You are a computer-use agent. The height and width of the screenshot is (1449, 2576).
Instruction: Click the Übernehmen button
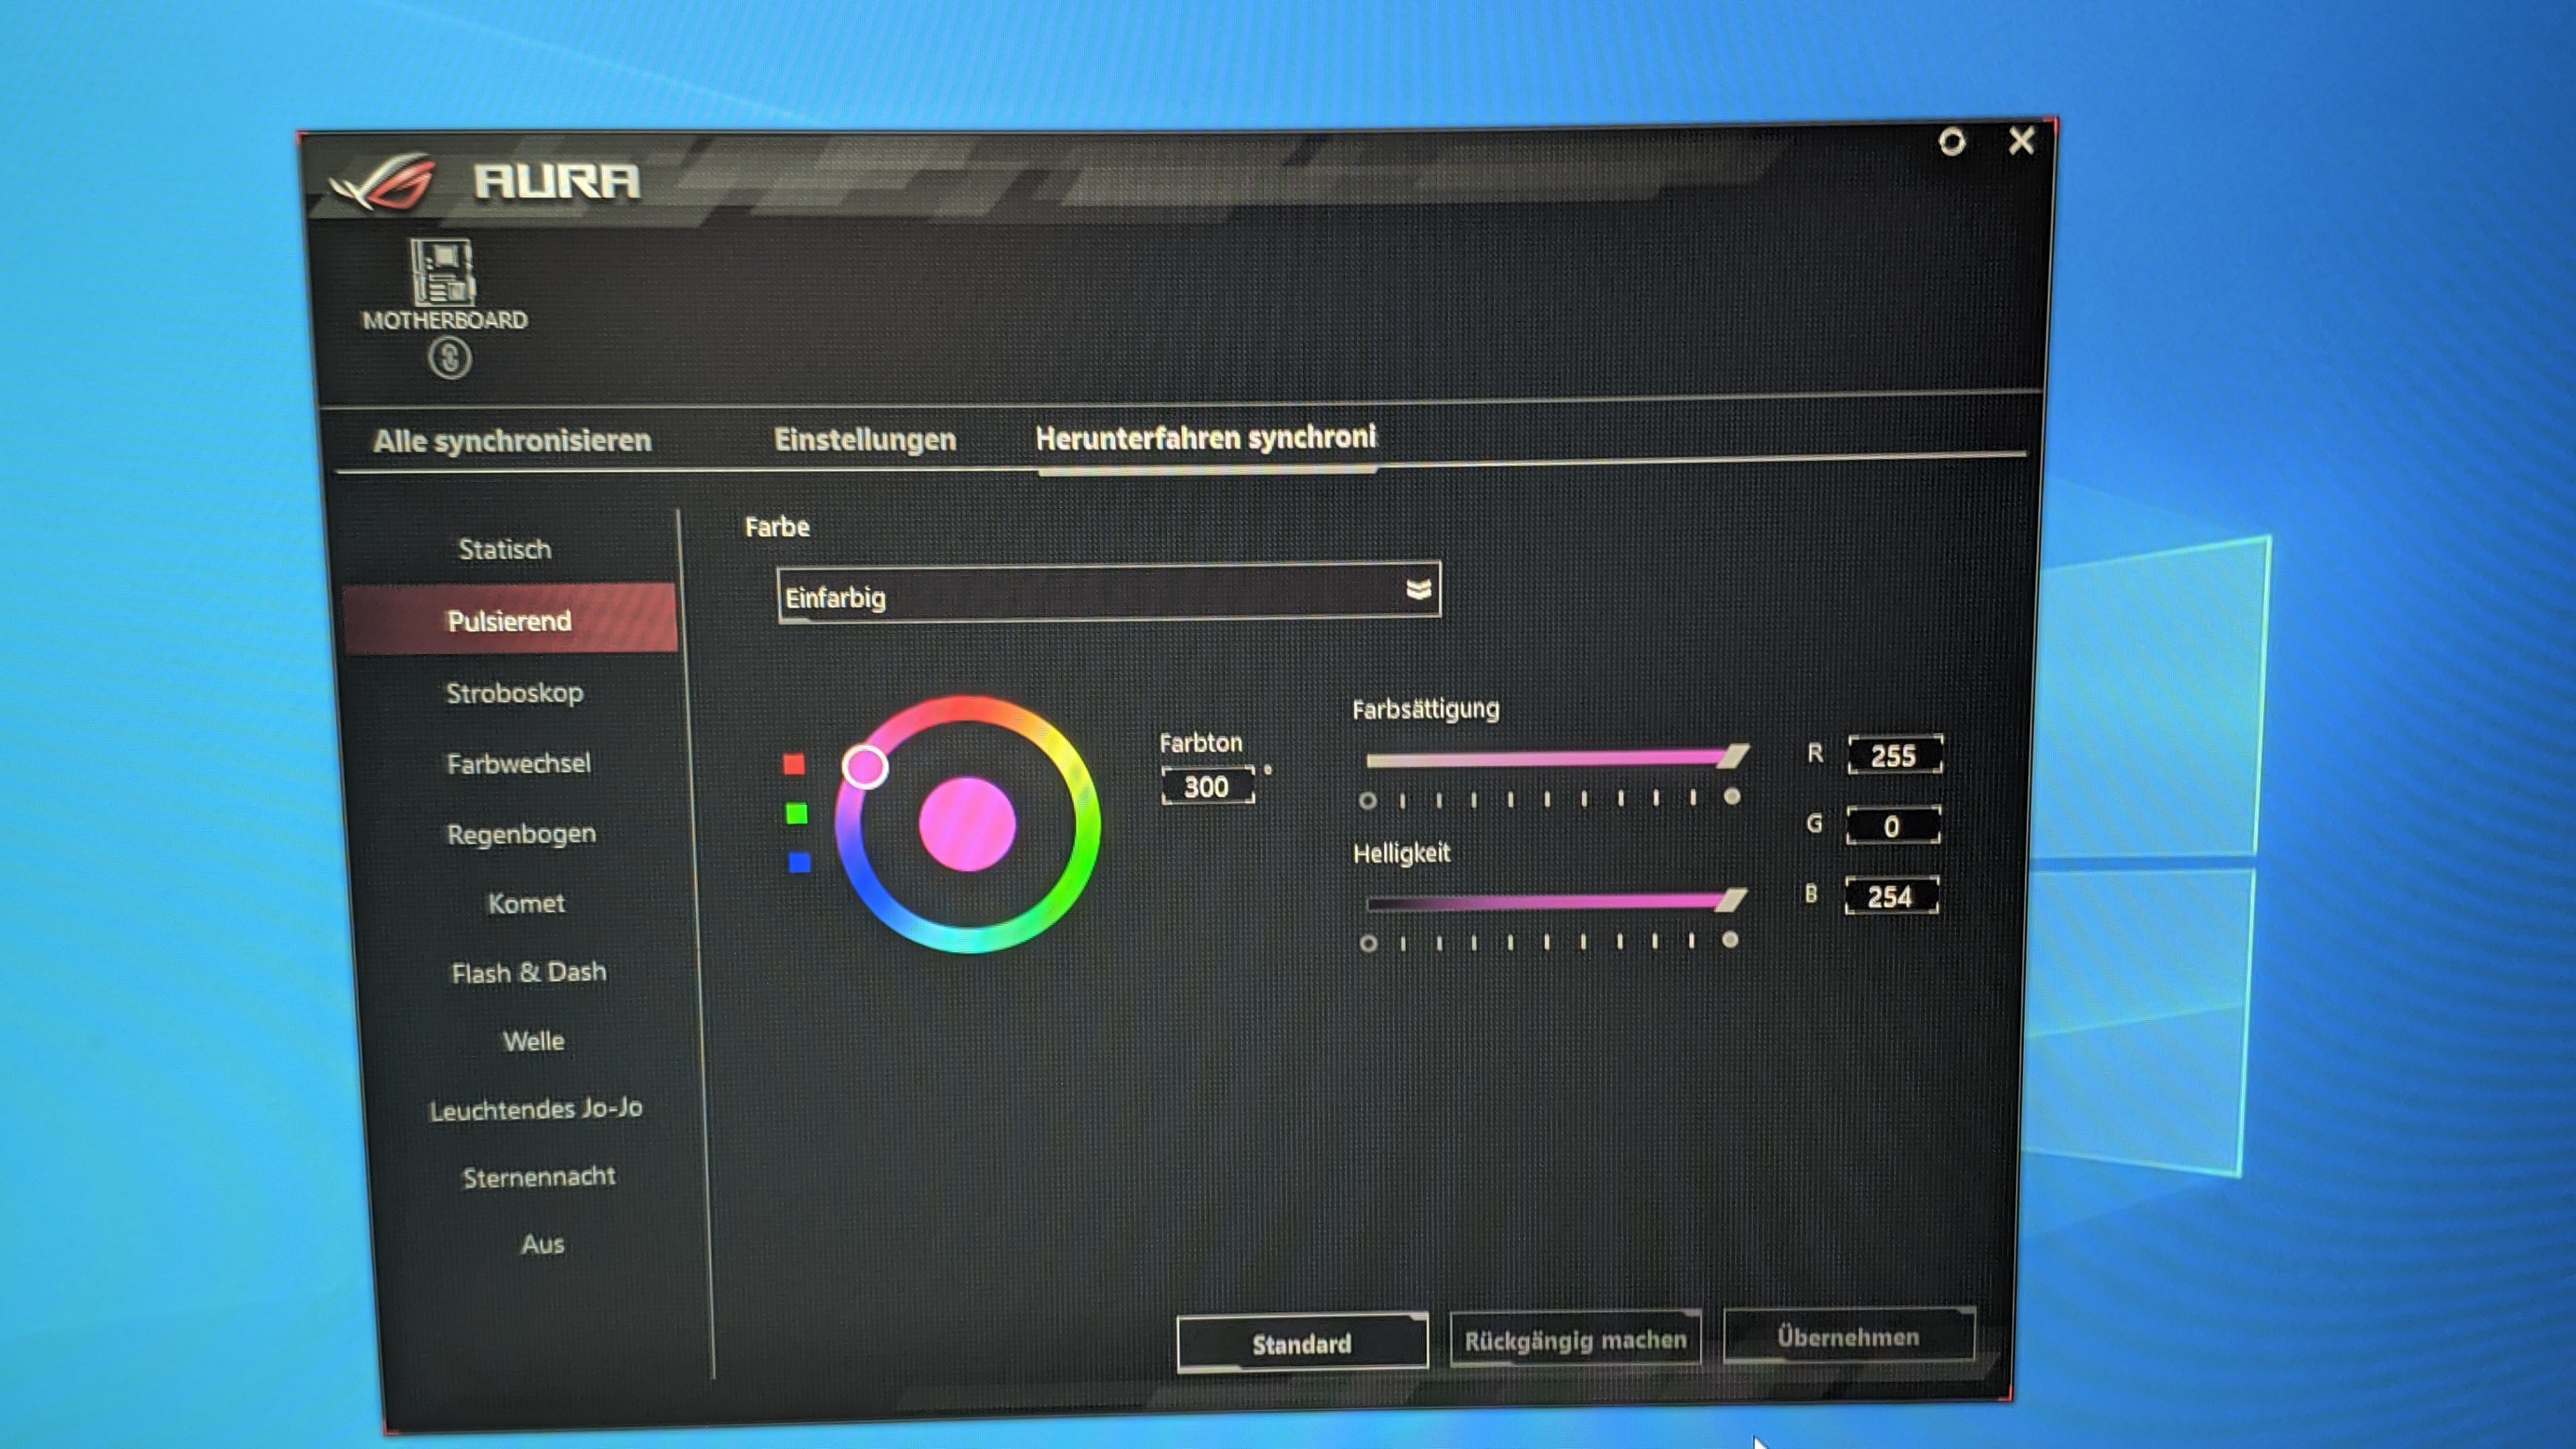(1848, 1337)
